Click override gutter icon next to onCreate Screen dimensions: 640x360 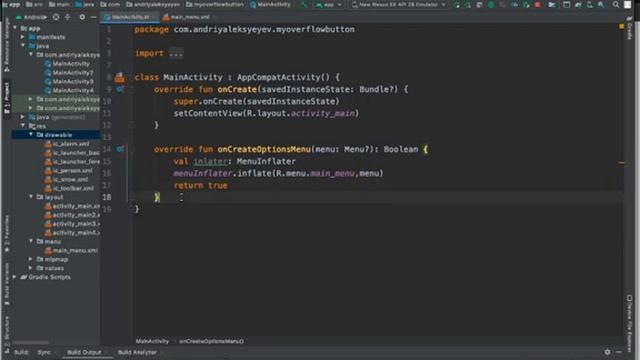(x=120, y=89)
